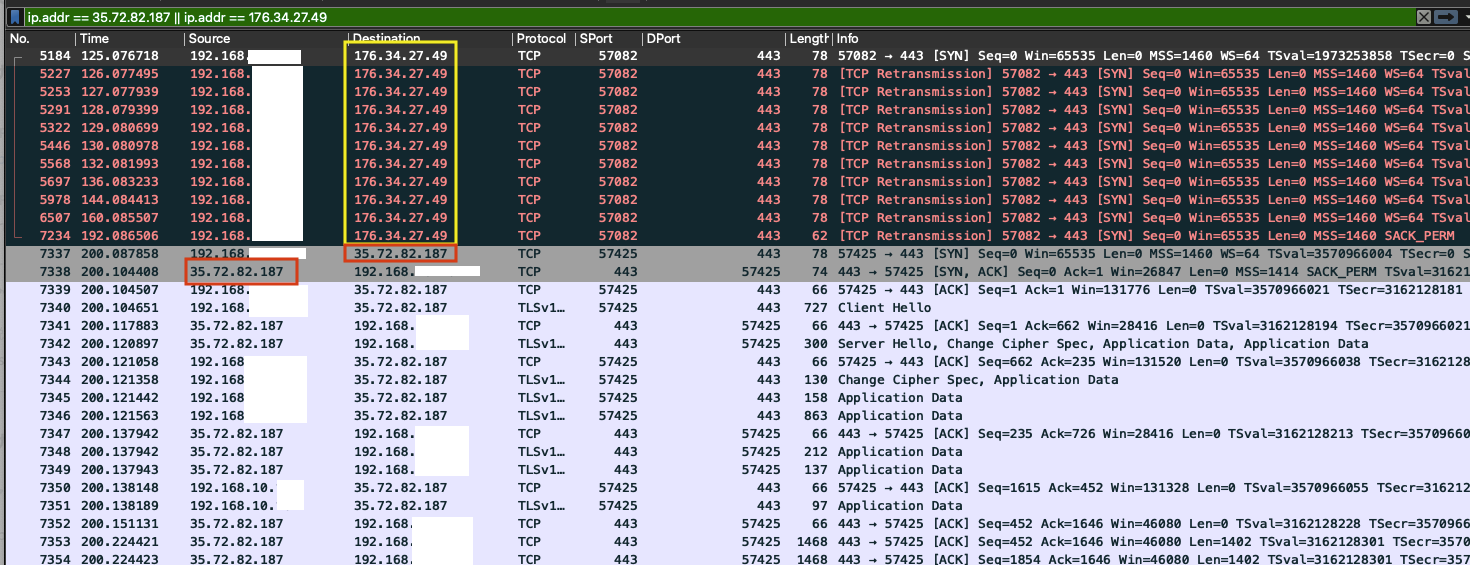Screen dimensions: 1470x565
Task: Select TCP Retransmission packet 5697
Action: (x=700, y=182)
